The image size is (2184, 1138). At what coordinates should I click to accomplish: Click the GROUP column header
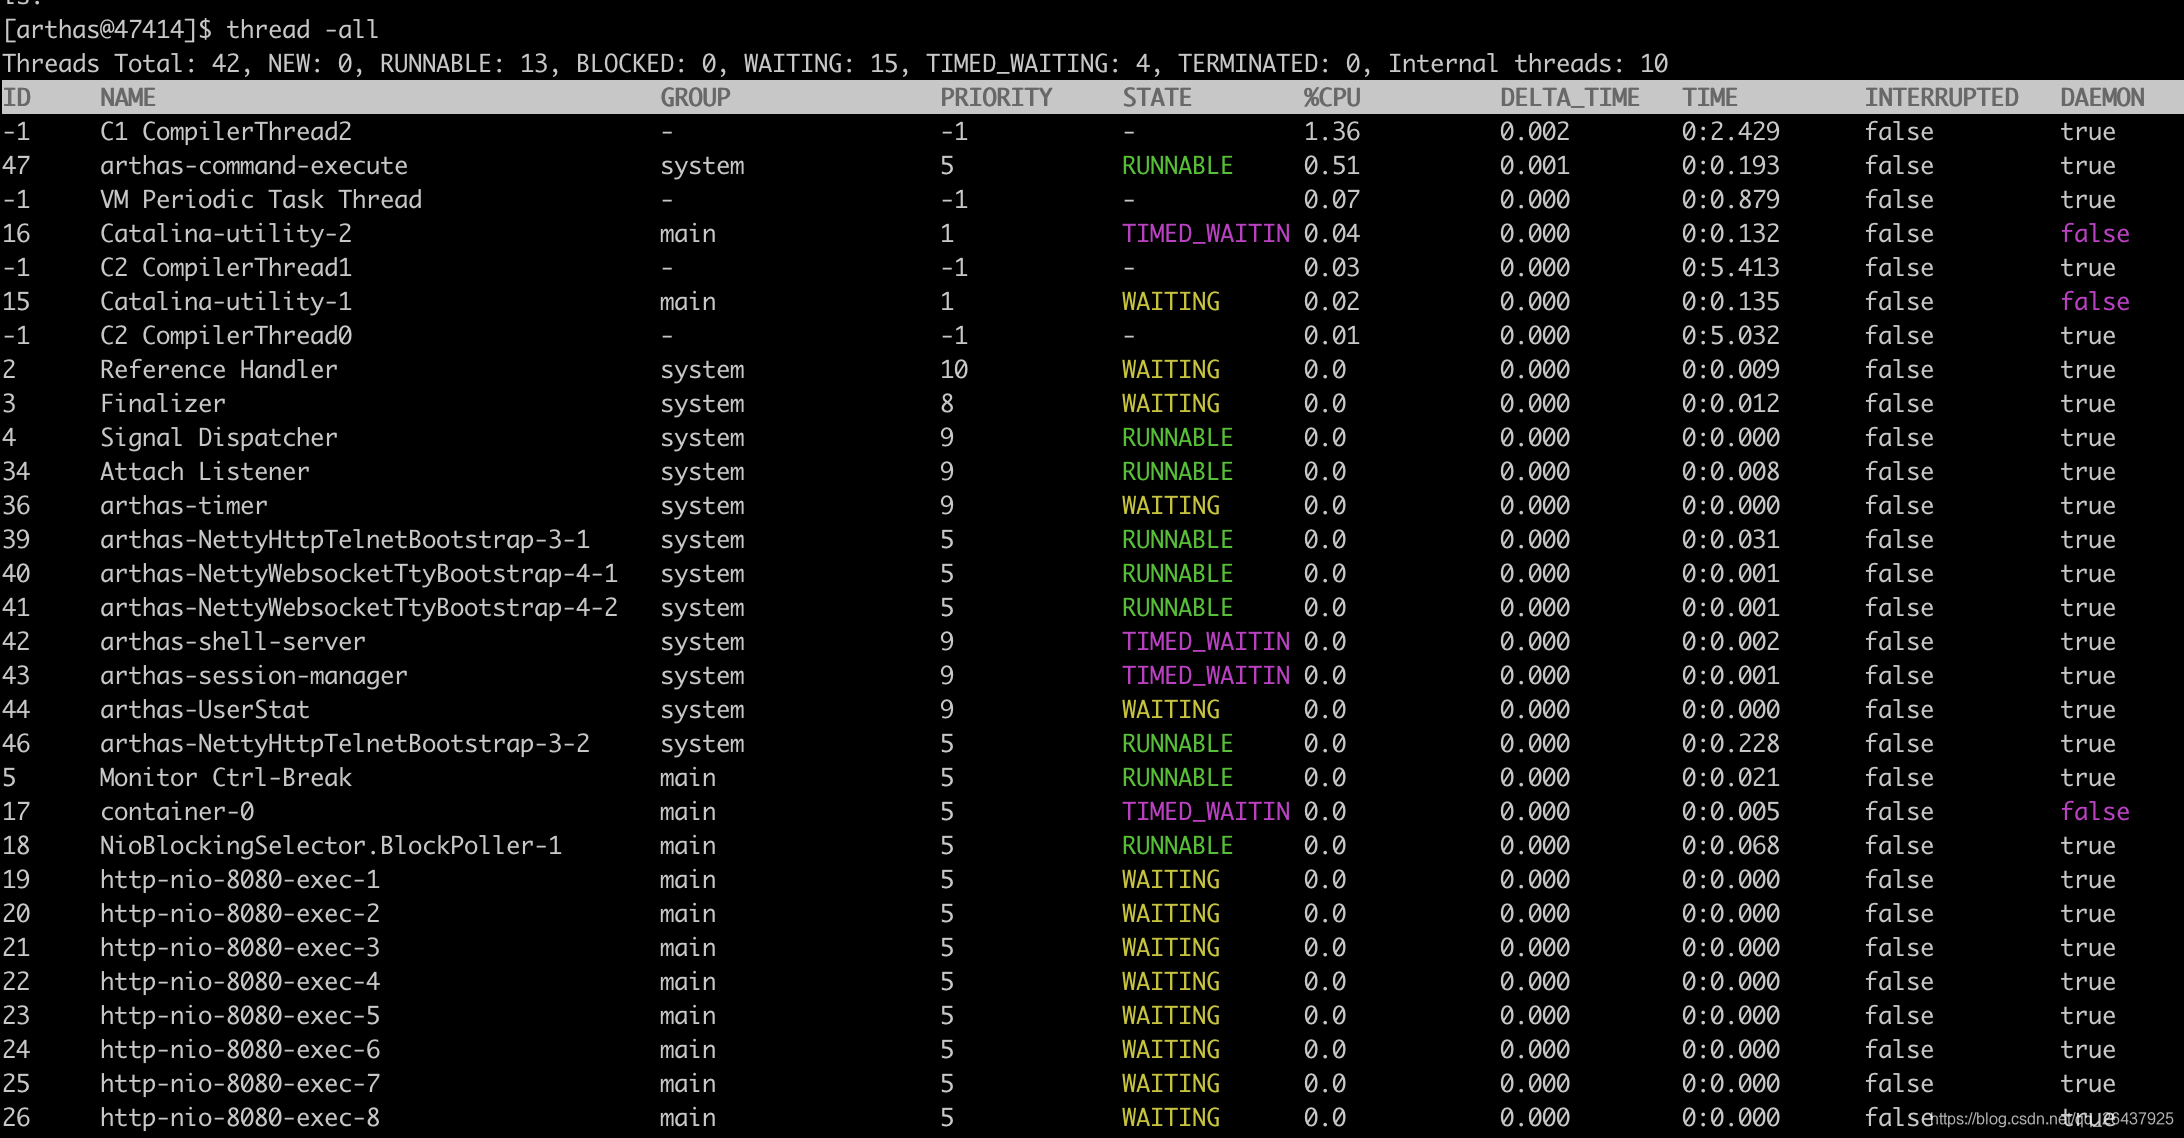tap(695, 98)
